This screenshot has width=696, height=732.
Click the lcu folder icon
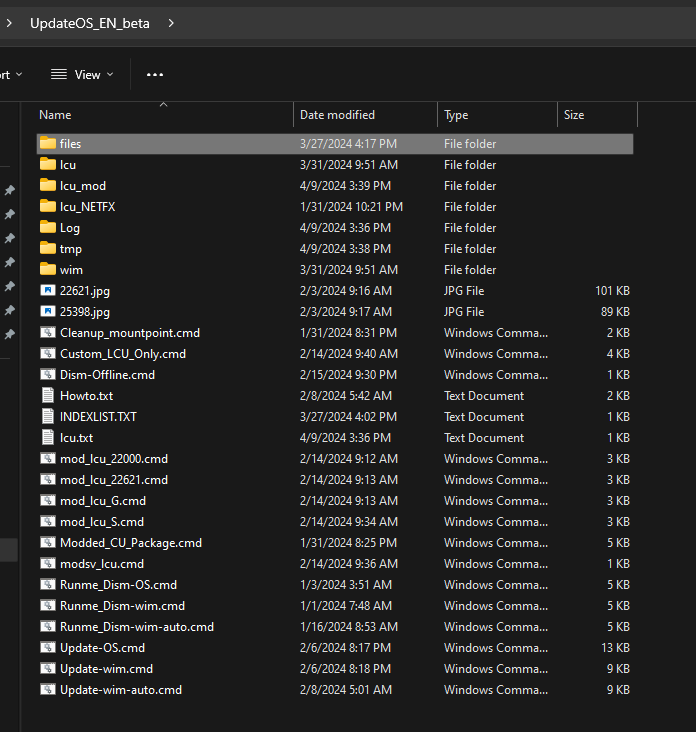(x=48, y=164)
